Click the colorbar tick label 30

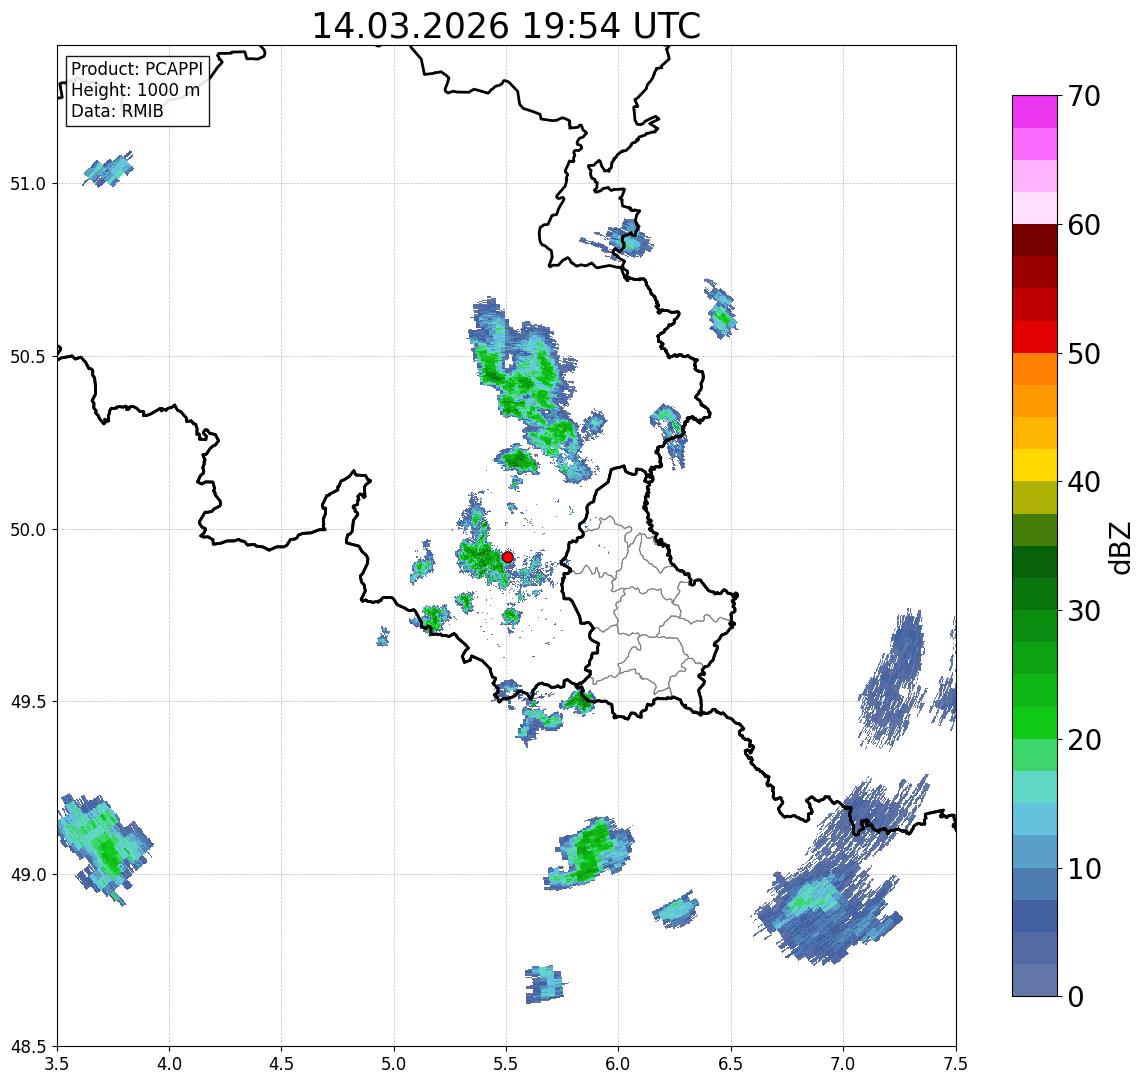pyautogui.click(x=1084, y=611)
